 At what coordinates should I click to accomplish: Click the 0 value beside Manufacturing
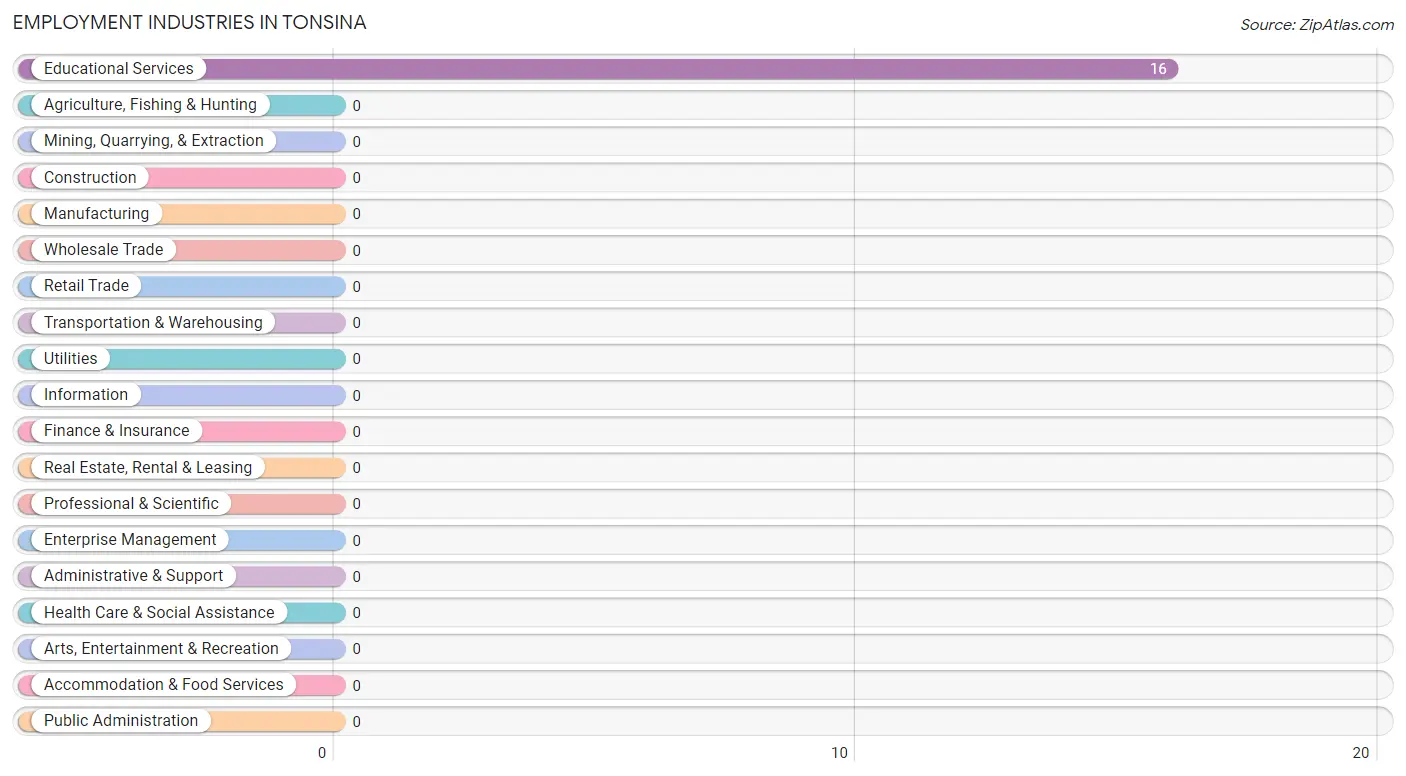point(356,214)
